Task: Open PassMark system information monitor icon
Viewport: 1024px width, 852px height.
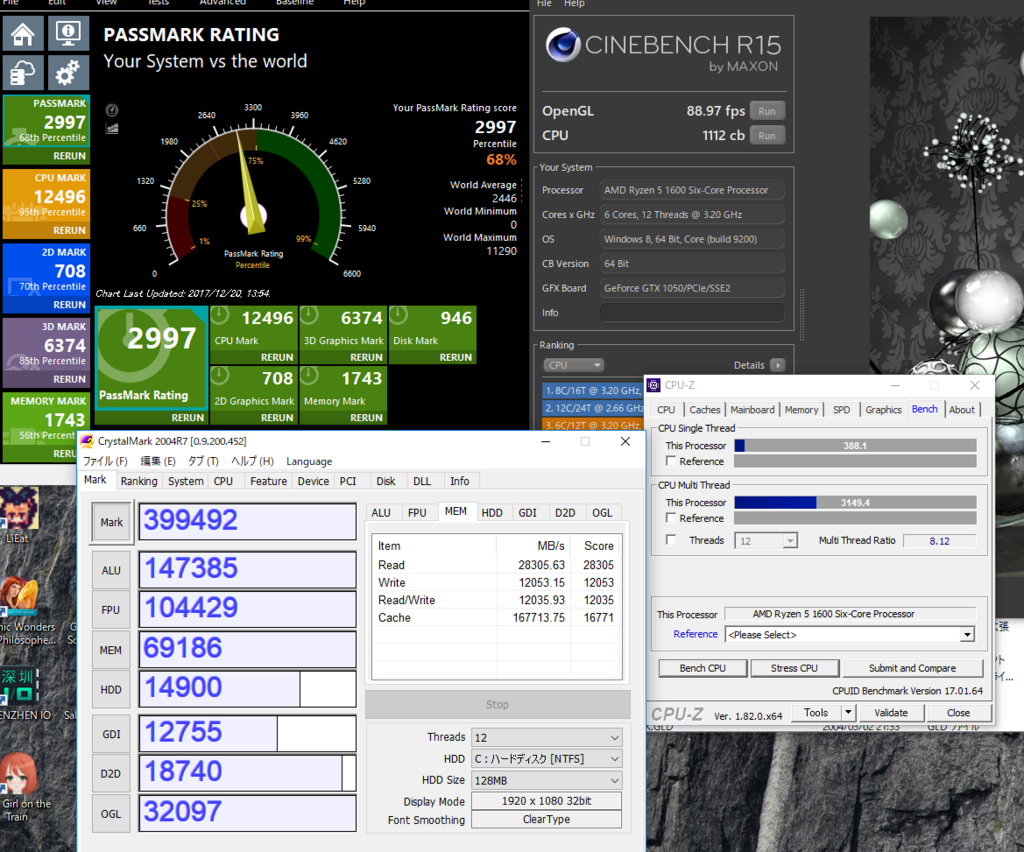Action: pos(68,33)
